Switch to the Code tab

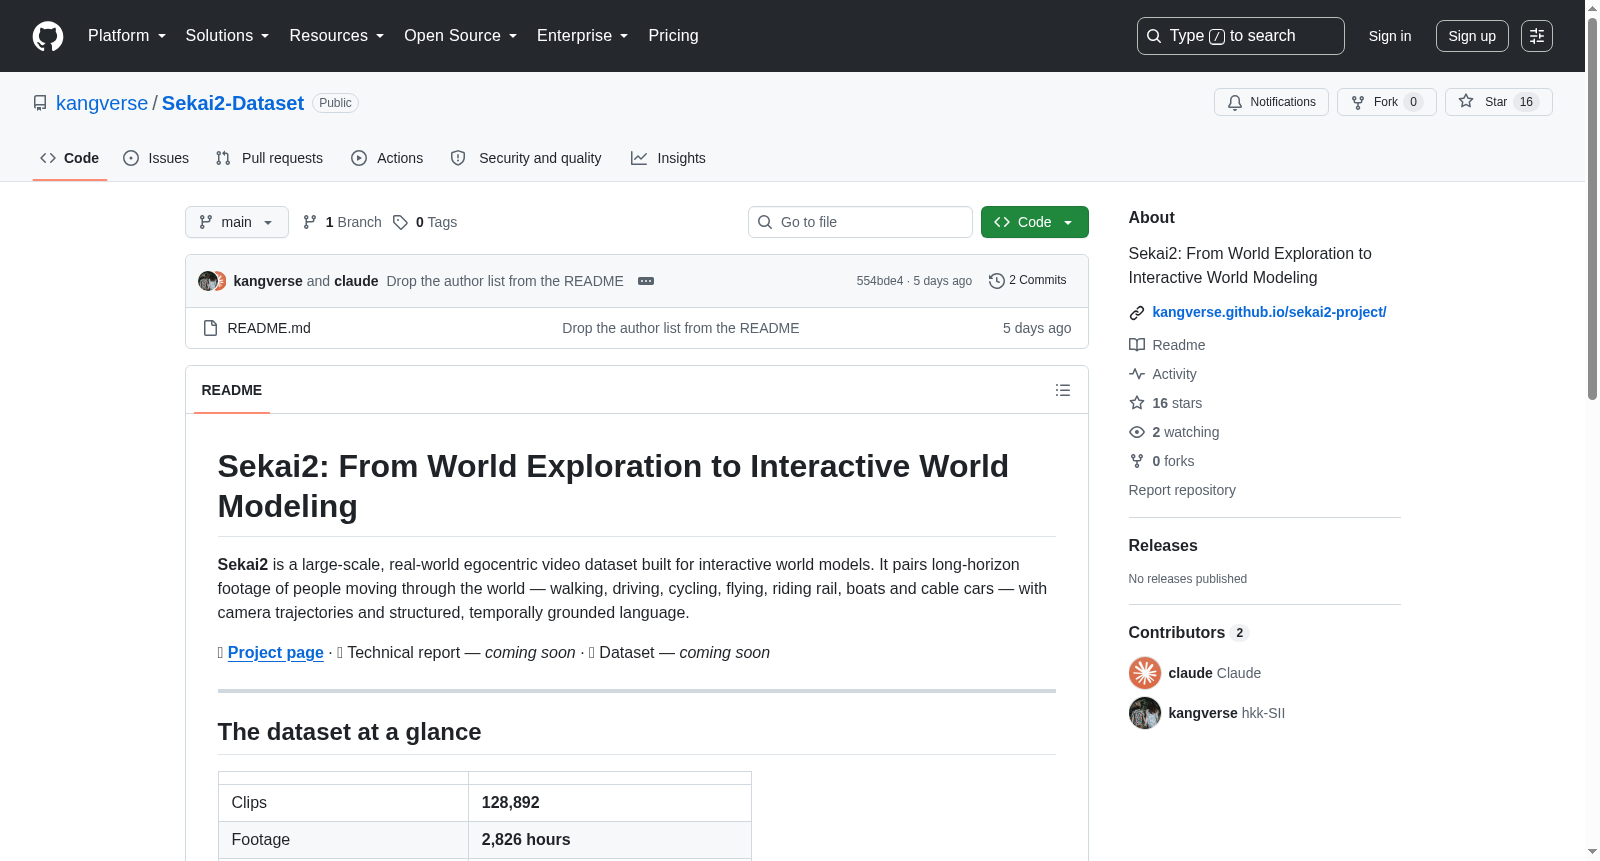70,158
